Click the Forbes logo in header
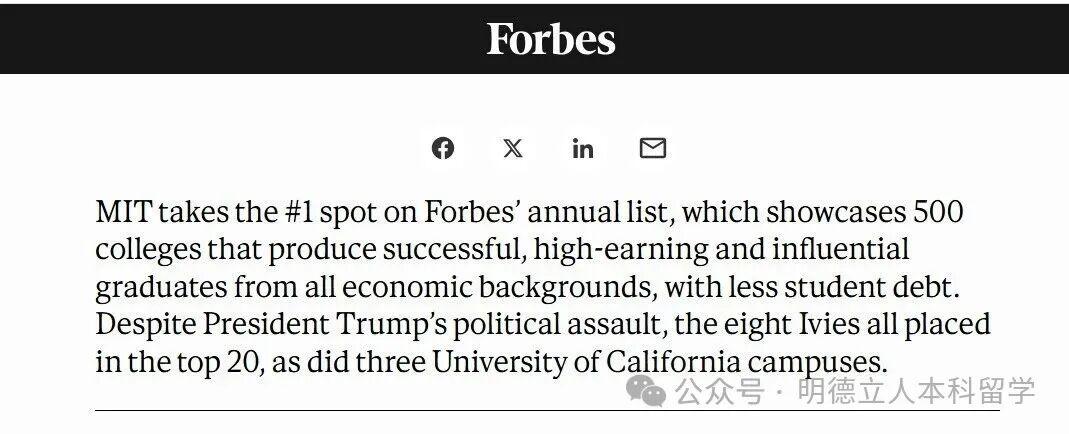Screen dimensions: 1069x434 click(x=551, y=40)
